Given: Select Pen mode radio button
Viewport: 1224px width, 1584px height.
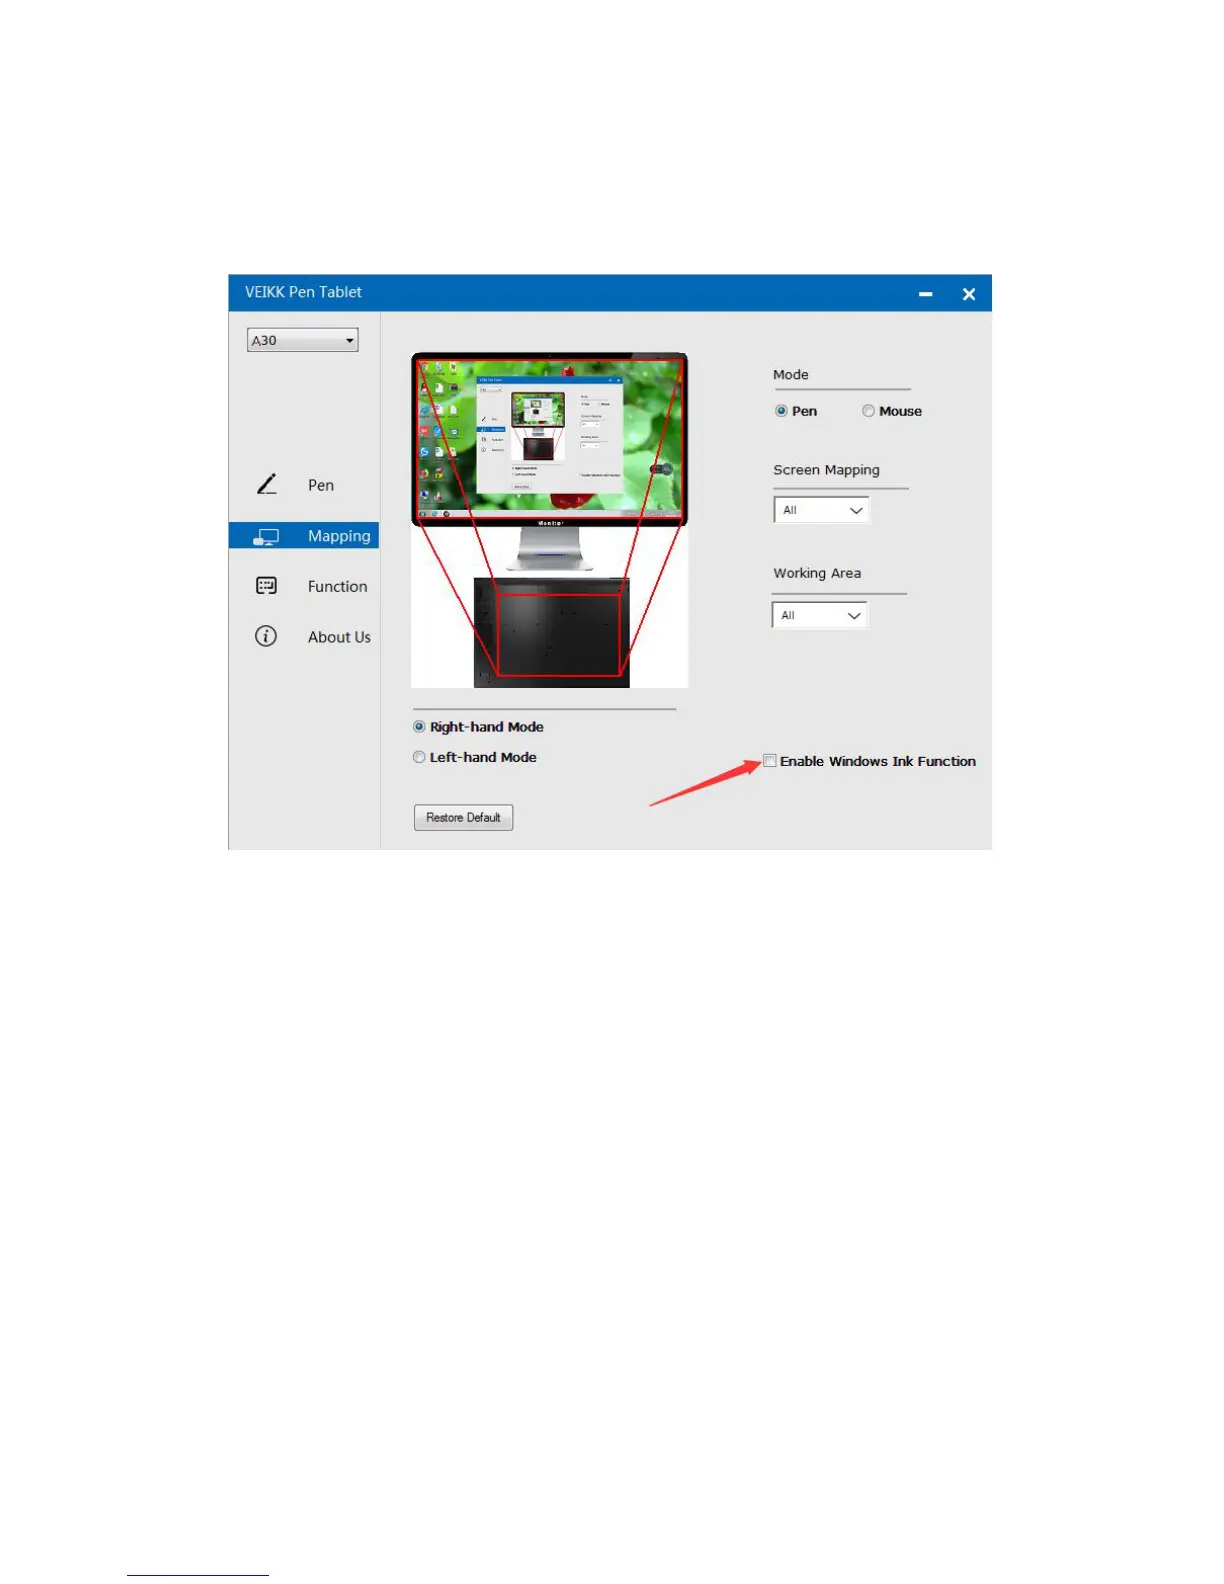Looking at the screenshot, I should click(781, 411).
